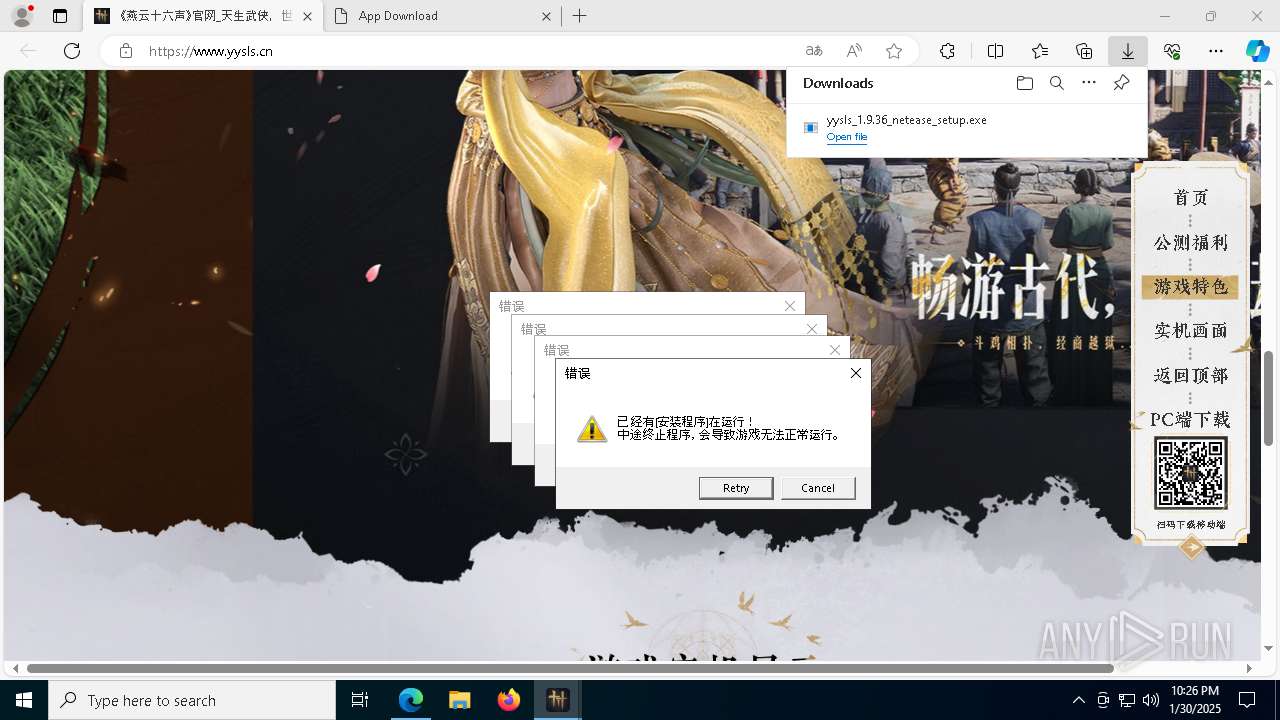This screenshot has width=1280, height=720.
Task: Switch to the App Download tab
Action: [x=442, y=16]
